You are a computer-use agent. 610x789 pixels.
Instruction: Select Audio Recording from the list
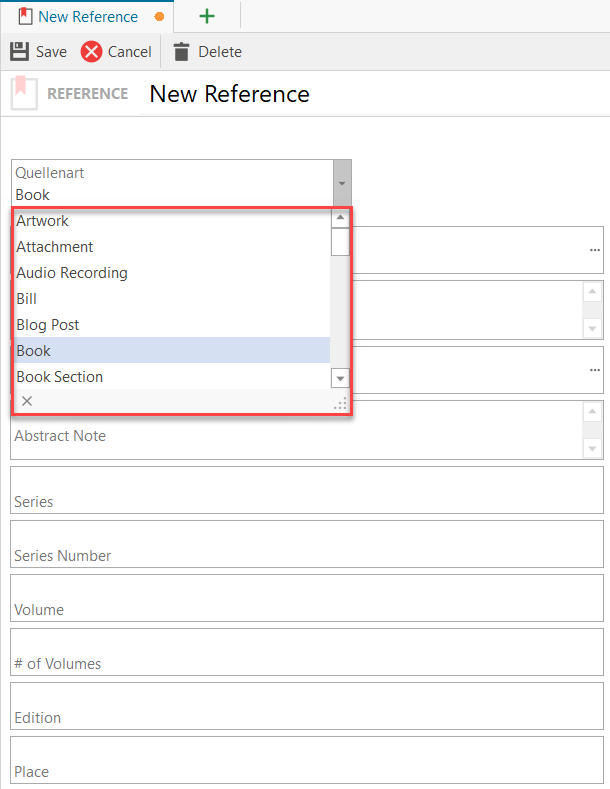click(x=72, y=273)
